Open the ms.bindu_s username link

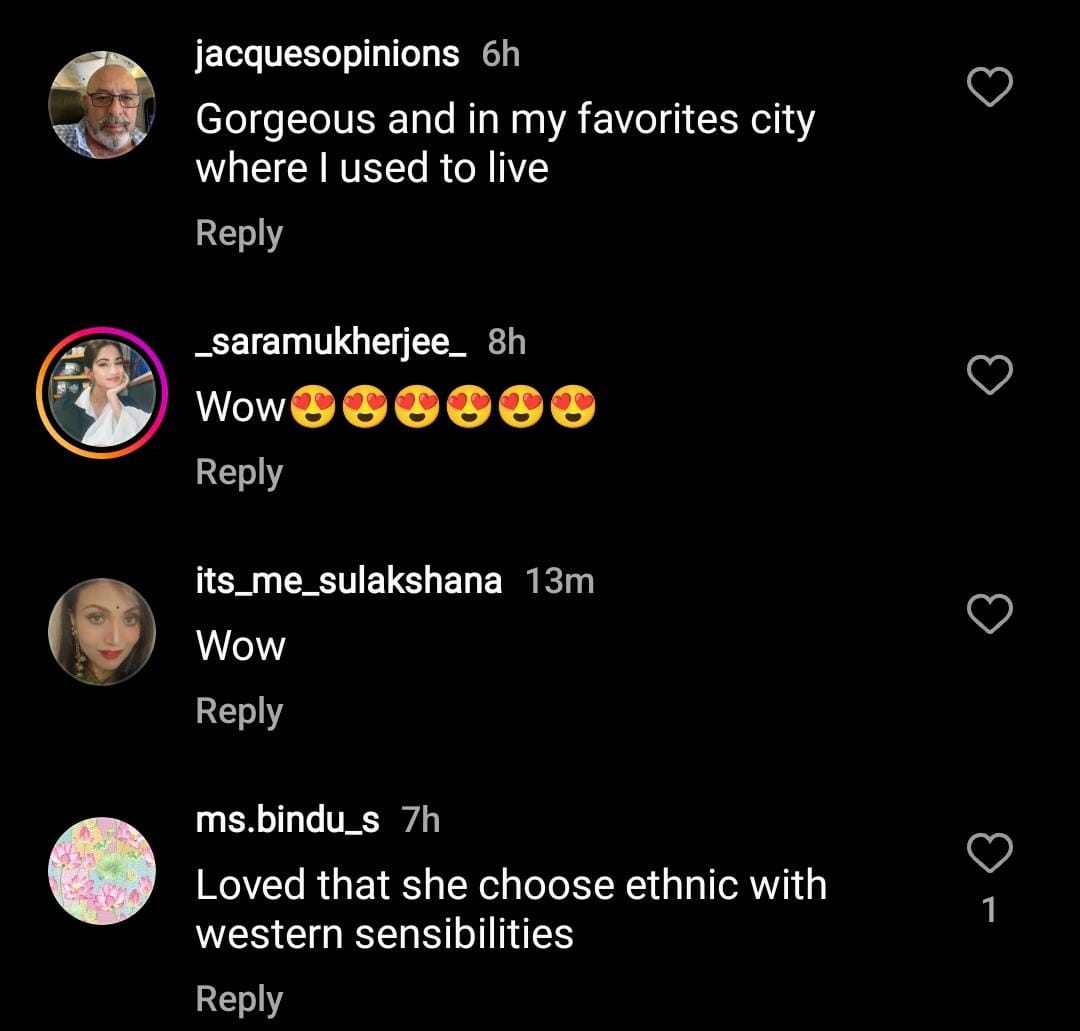point(288,821)
